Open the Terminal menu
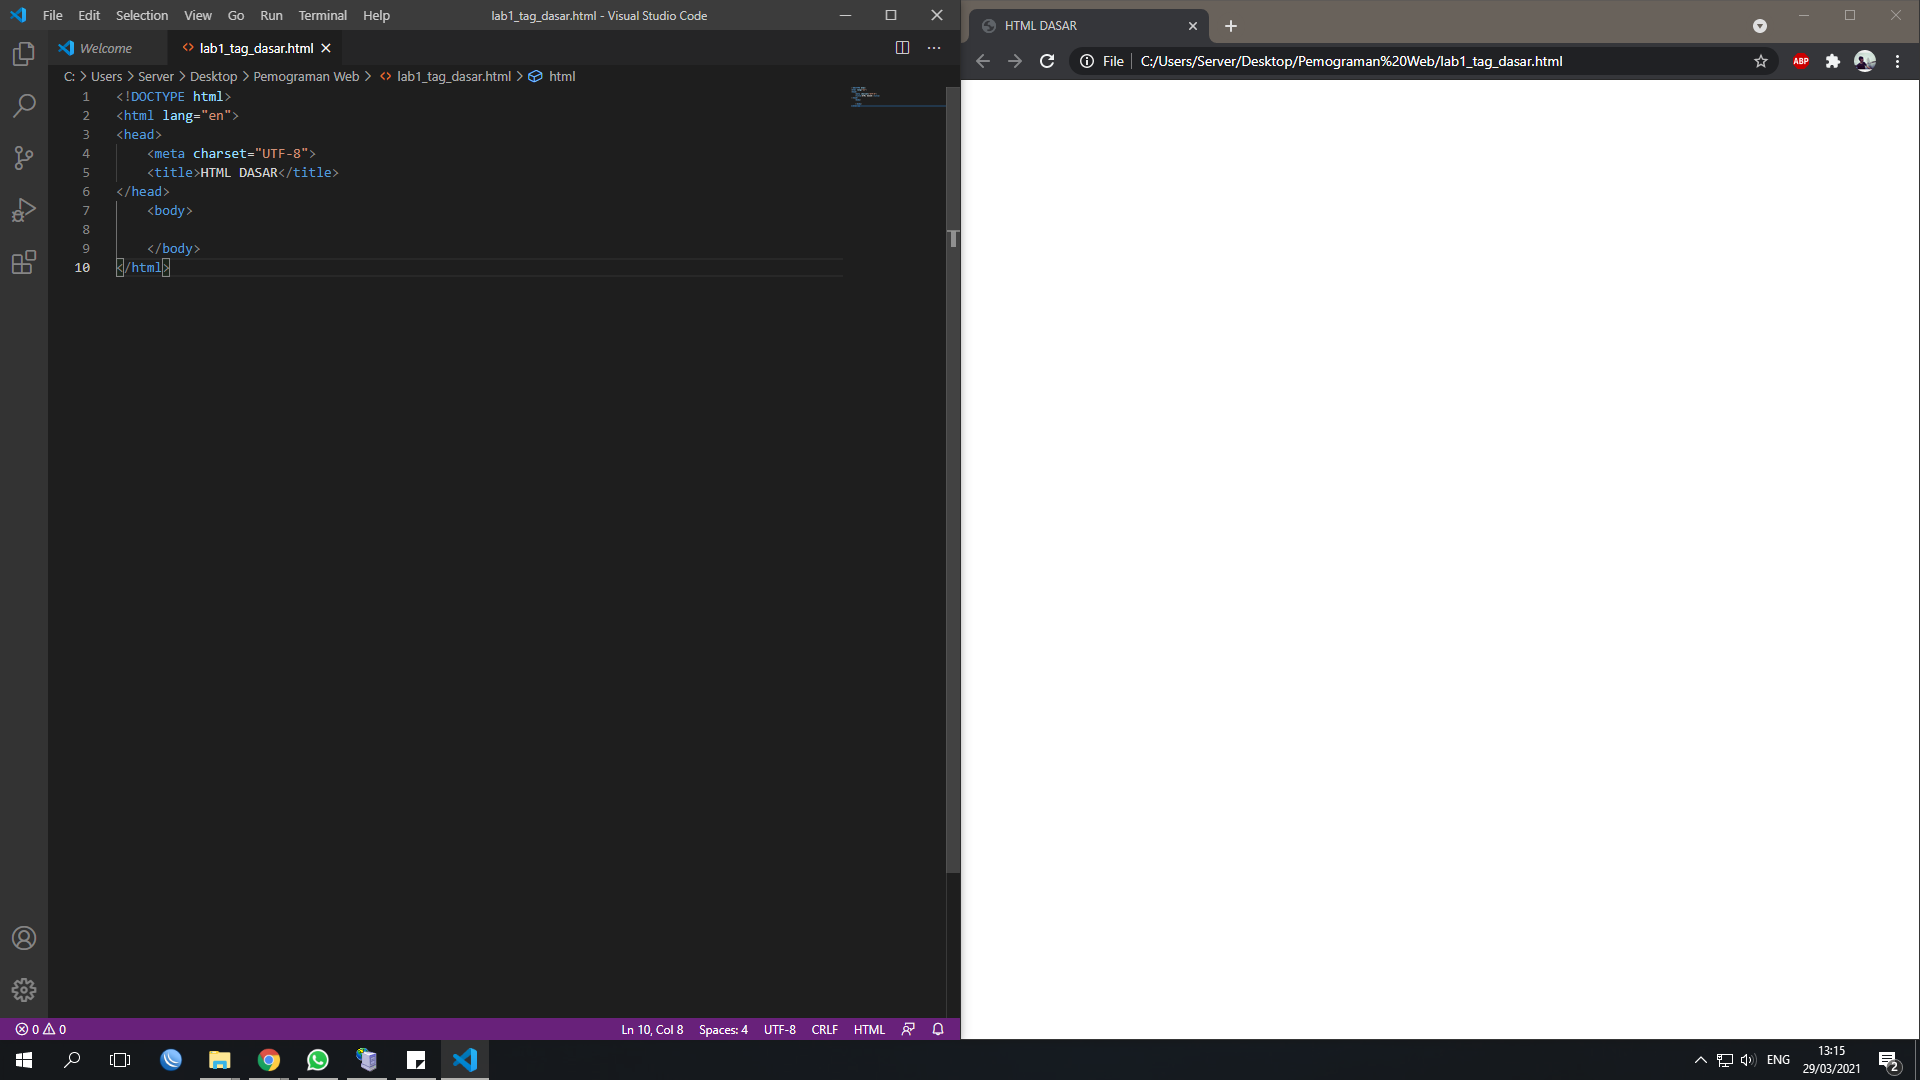Screen dimensions: 1920x1080 (x=322, y=15)
